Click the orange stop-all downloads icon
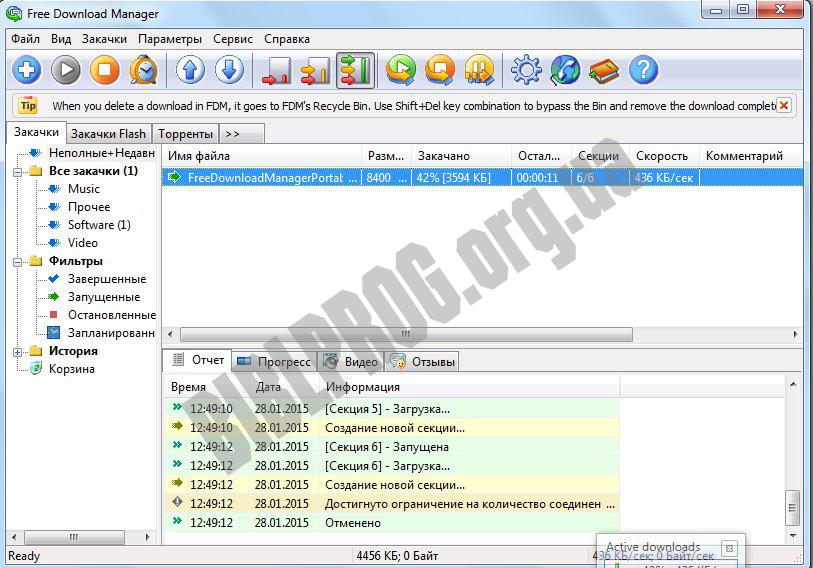 (x=440, y=70)
